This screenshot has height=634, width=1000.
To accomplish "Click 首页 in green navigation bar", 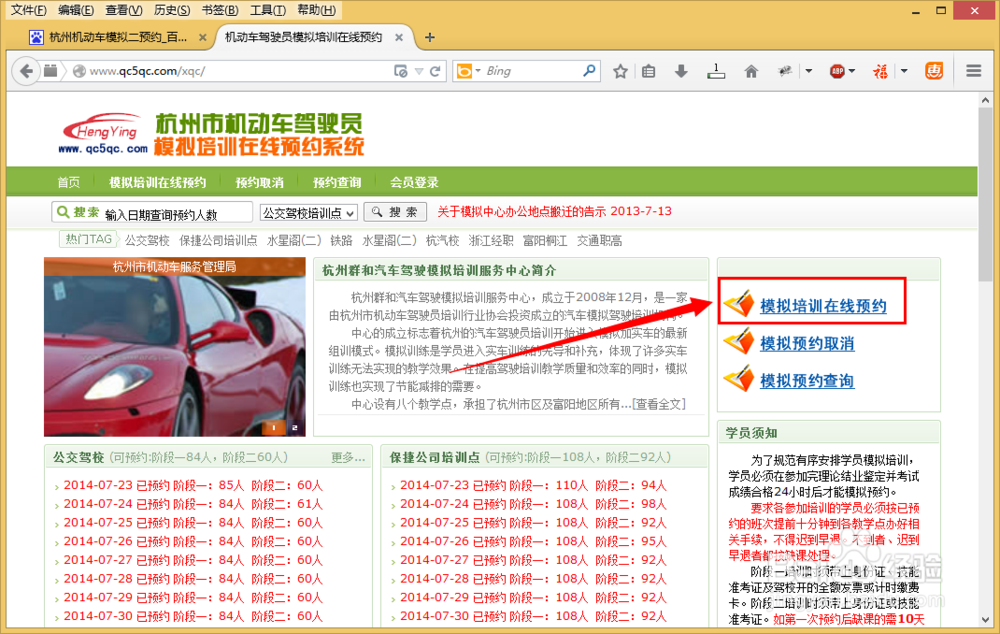I will pyautogui.click(x=69, y=182).
